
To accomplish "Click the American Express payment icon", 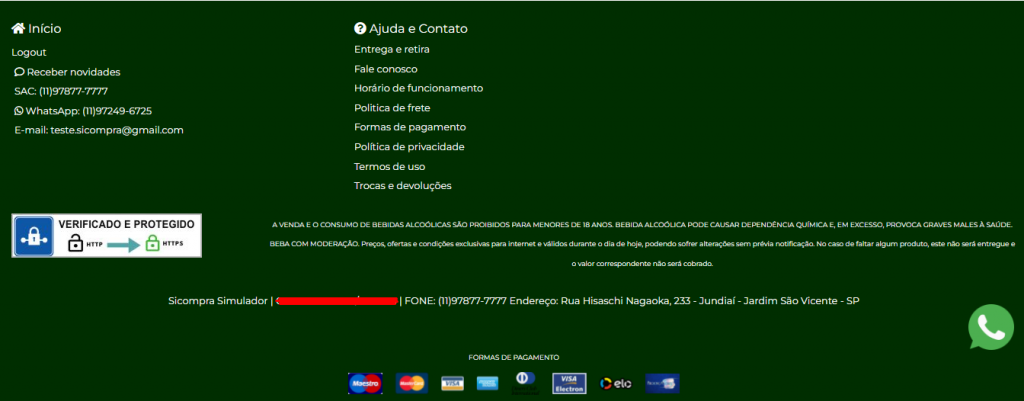I will pyautogui.click(x=488, y=382).
